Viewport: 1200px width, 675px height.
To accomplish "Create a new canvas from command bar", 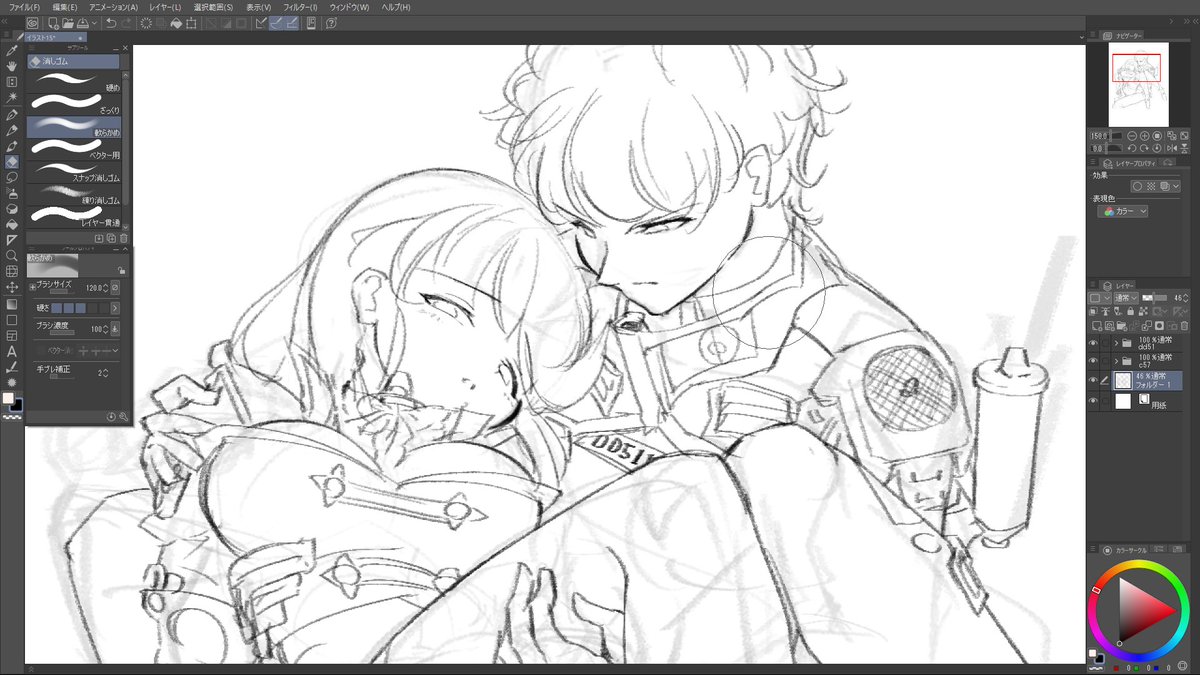I will [53, 23].
